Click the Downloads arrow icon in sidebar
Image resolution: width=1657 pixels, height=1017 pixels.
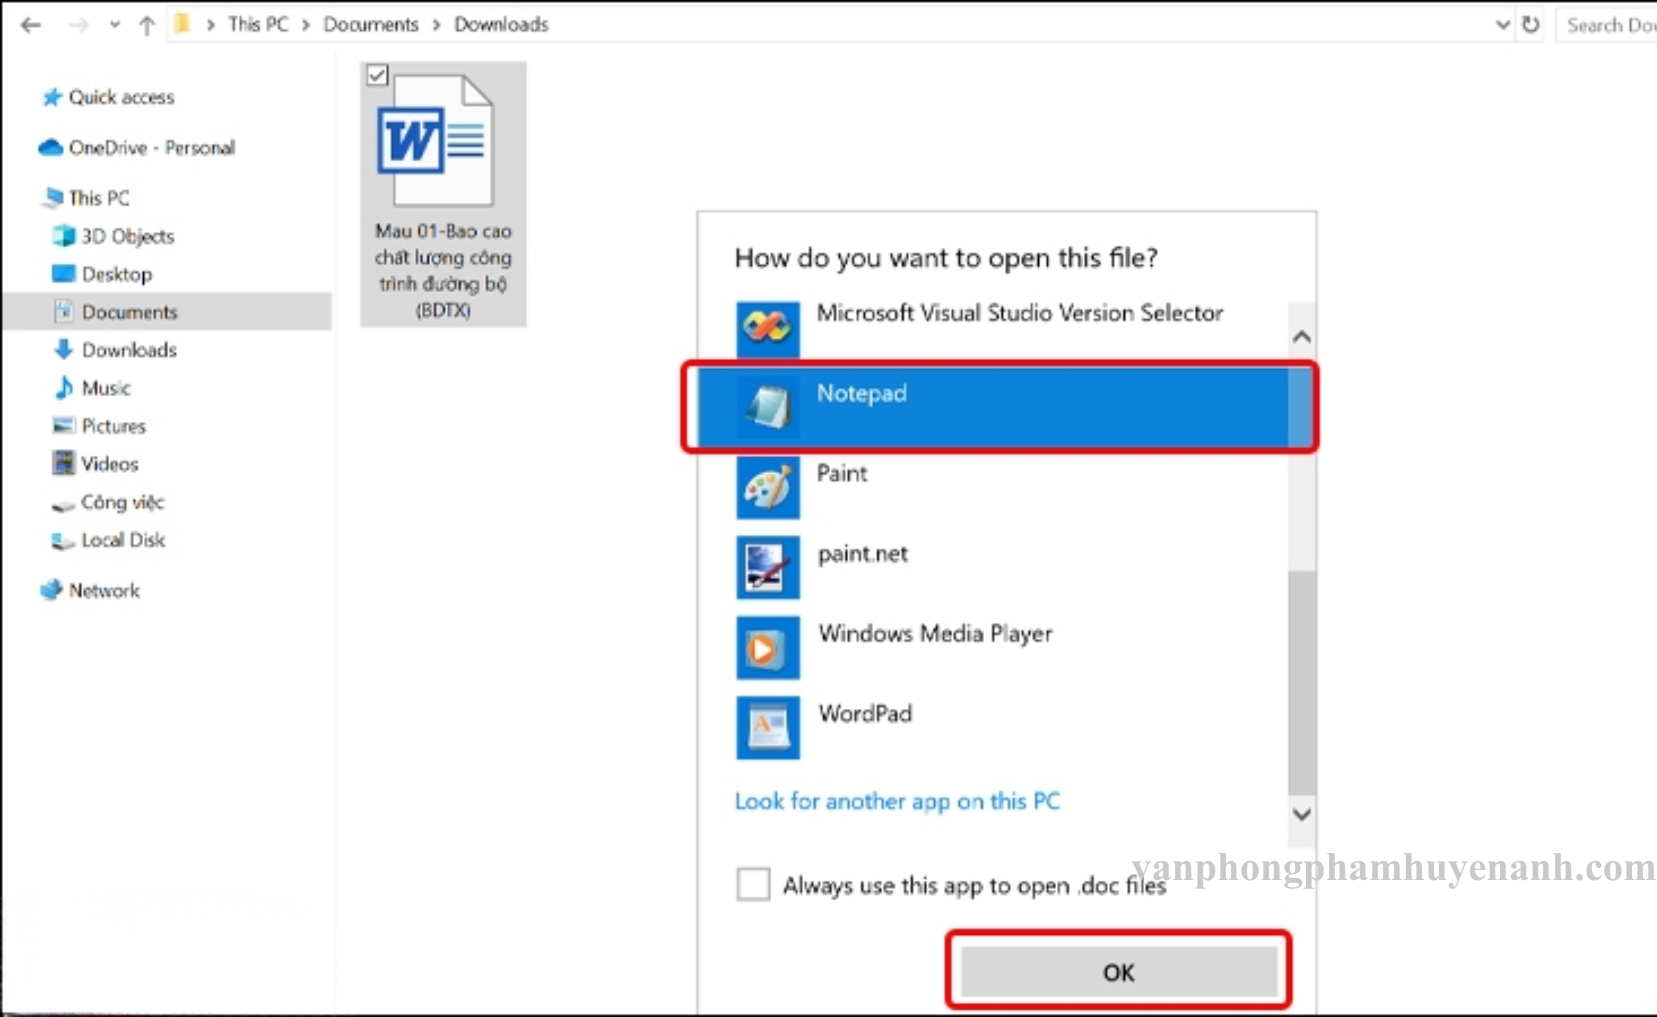point(64,349)
